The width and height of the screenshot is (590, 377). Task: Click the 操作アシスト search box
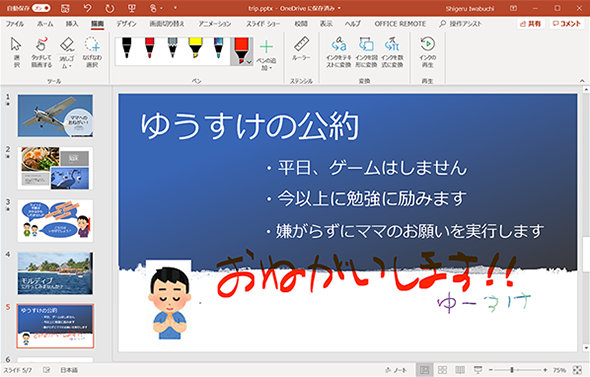coord(460,24)
